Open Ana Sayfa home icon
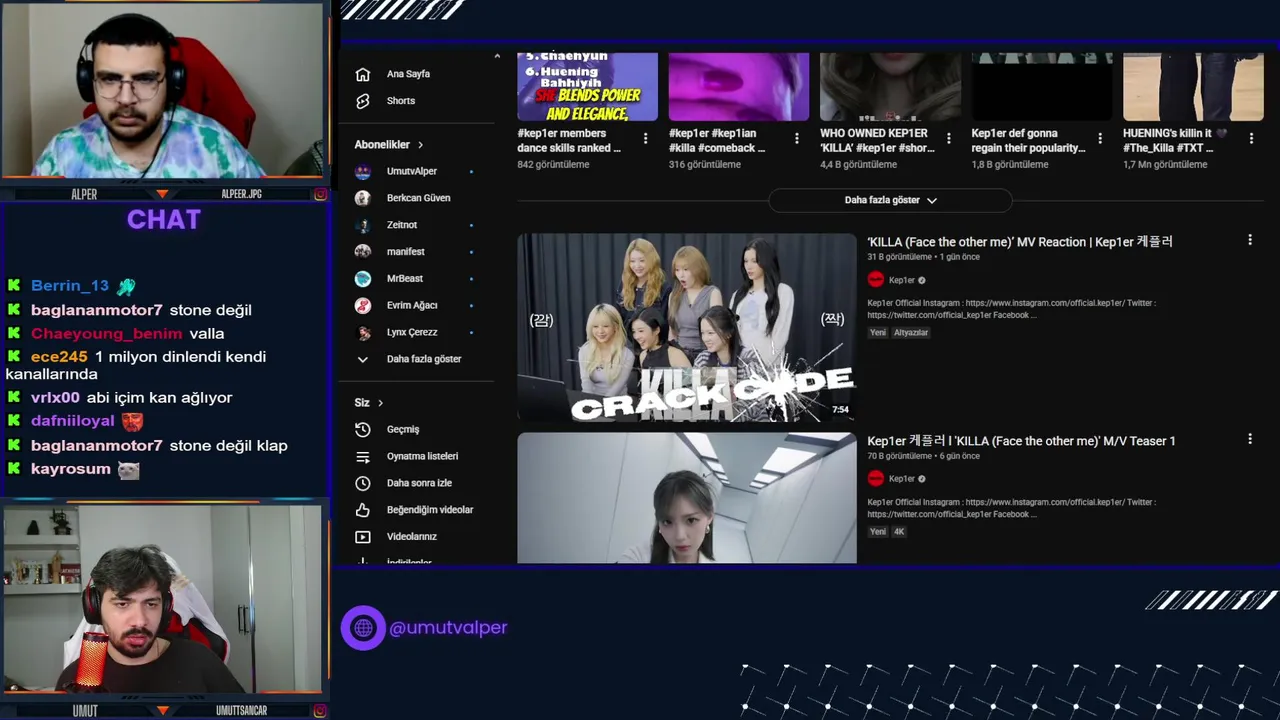Viewport: 1280px width, 720px height. pos(363,74)
